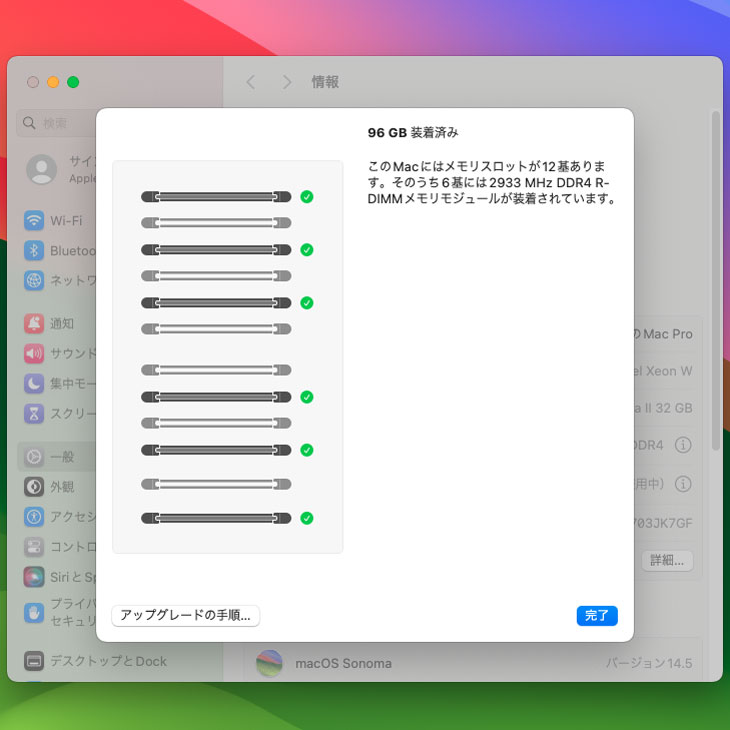Click the user account avatar
Image resolution: width=730 pixels, height=730 pixels.
pos(42,169)
